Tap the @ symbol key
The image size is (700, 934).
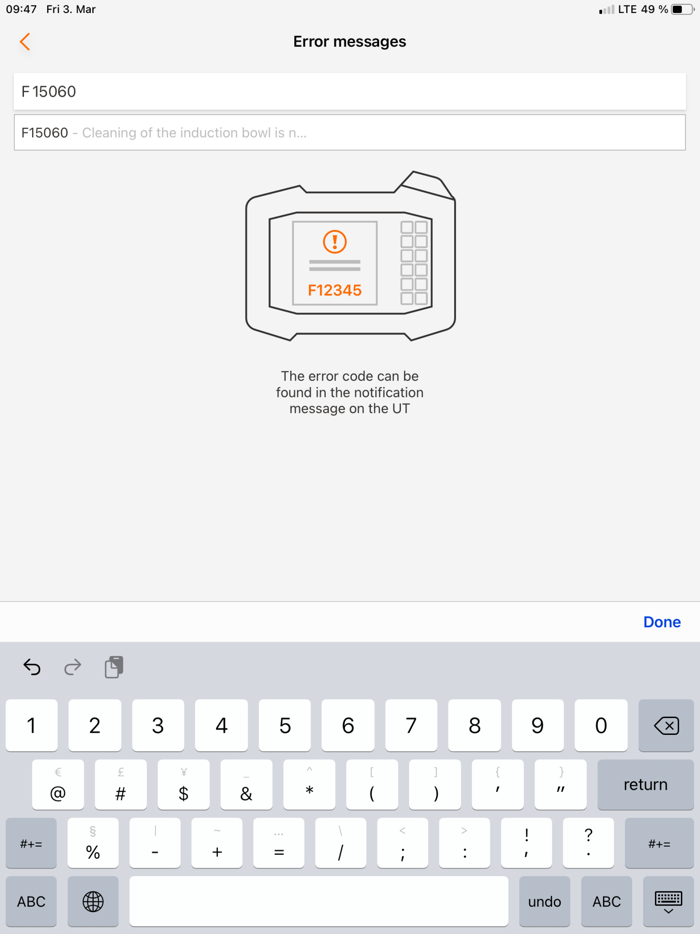(58, 784)
